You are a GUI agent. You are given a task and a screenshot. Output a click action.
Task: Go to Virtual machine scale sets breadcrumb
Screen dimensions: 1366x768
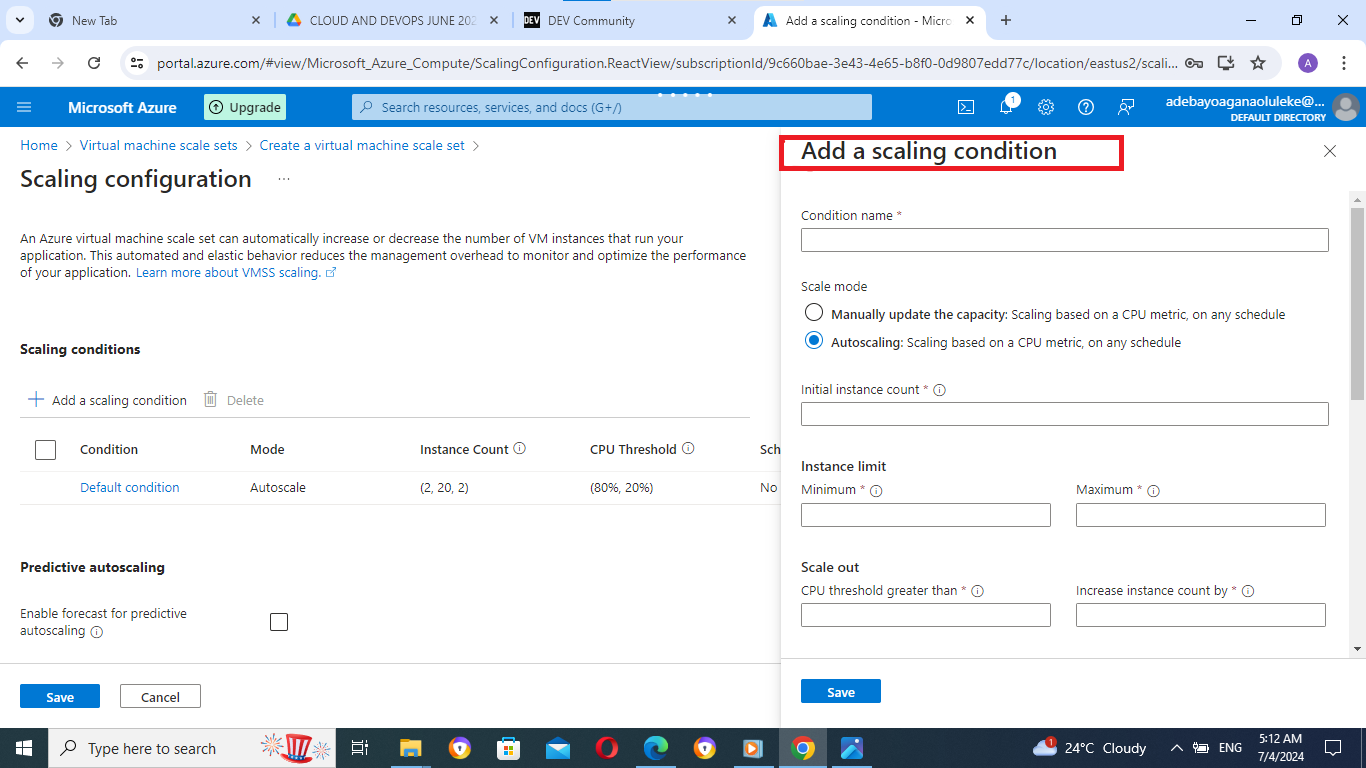[x=159, y=145]
